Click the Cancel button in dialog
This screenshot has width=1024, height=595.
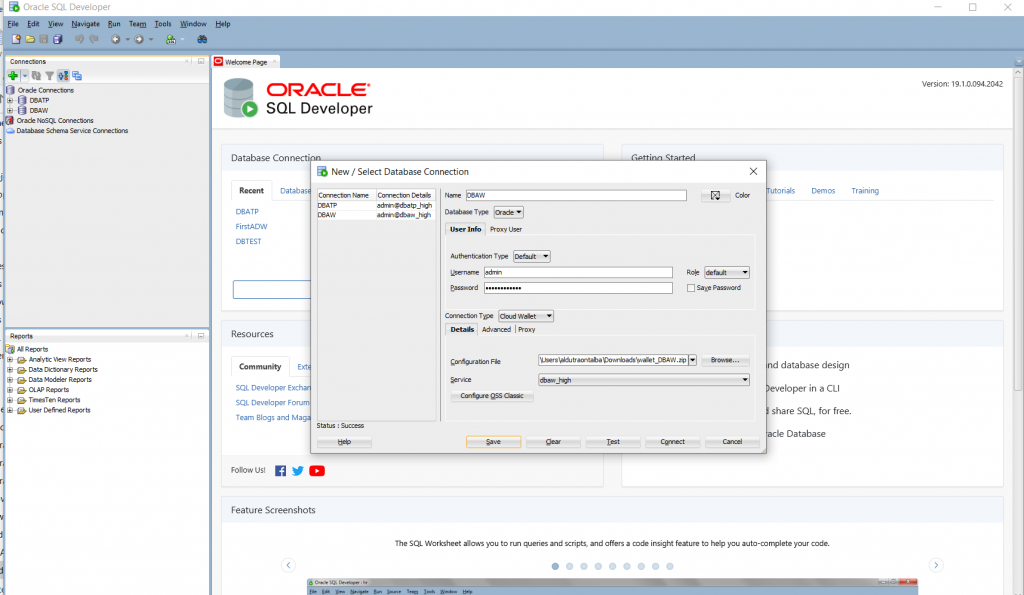[732, 442]
